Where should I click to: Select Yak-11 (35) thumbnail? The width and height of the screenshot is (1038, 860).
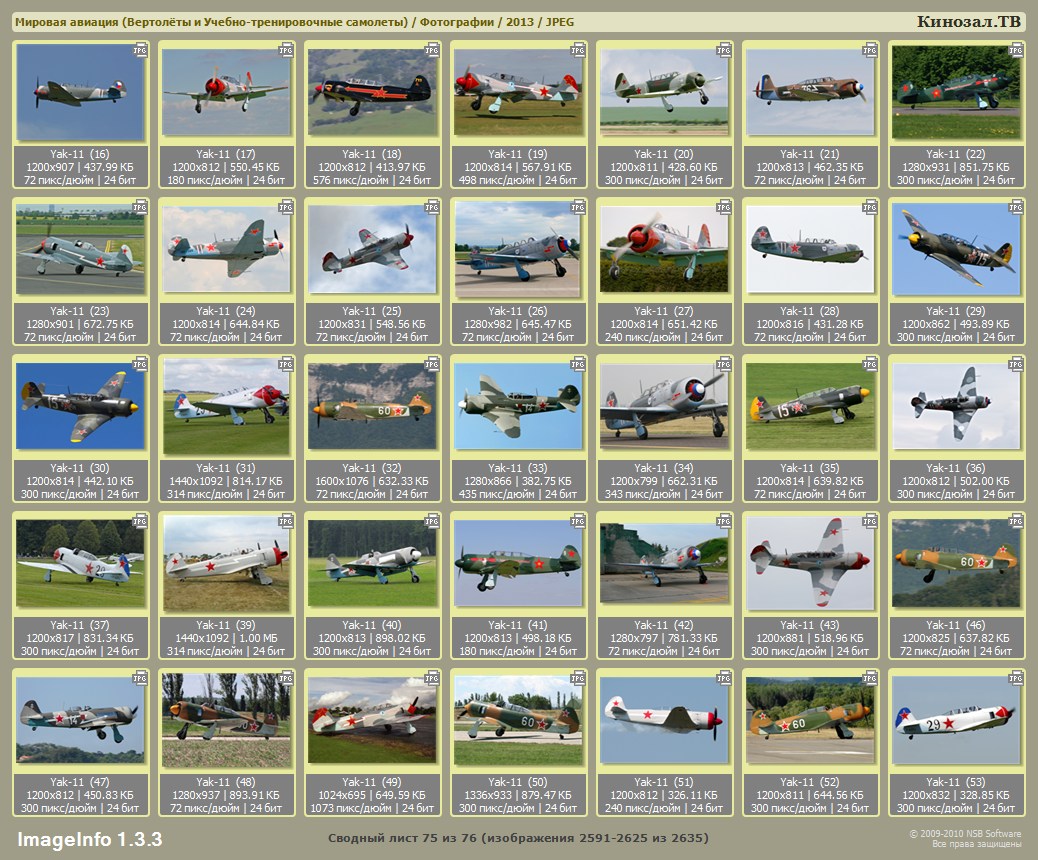(x=810, y=406)
